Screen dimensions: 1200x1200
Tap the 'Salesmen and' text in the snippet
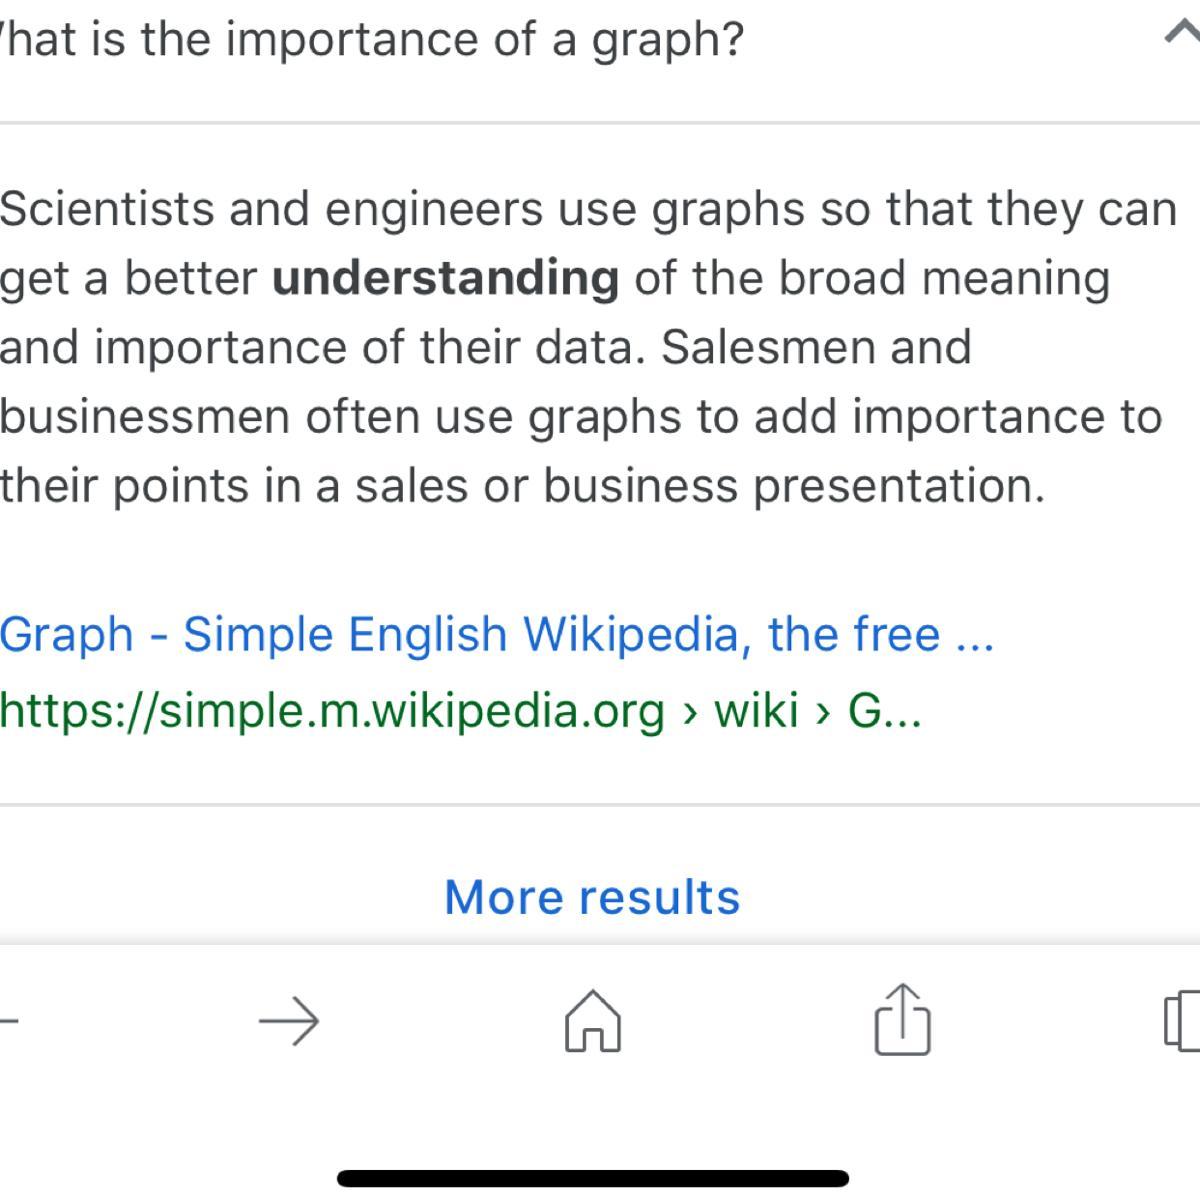coord(815,347)
